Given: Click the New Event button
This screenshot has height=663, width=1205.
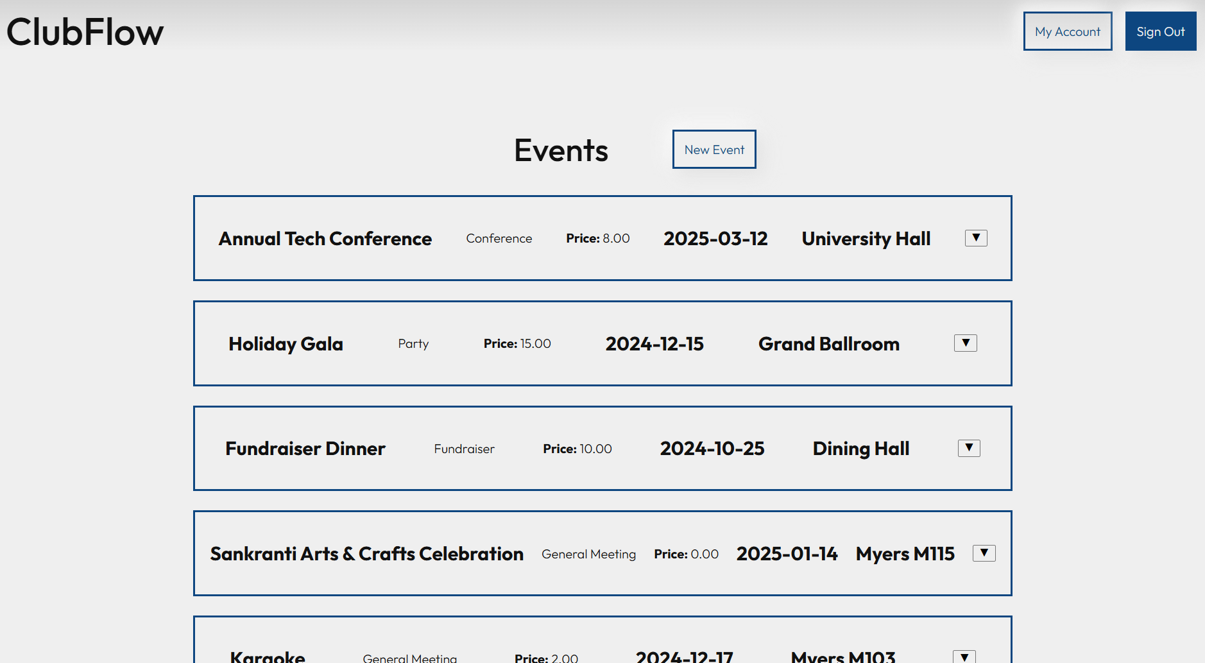Looking at the screenshot, I should point(714,149).
